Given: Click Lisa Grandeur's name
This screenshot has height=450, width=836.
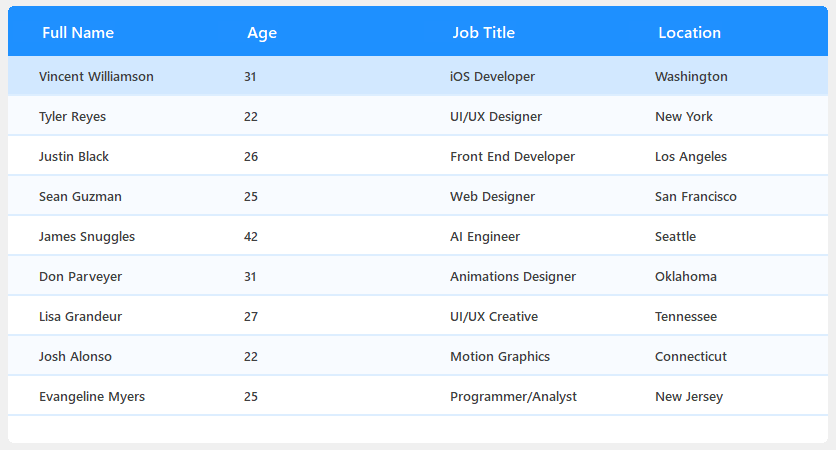Looking at the screenshot, I should pyautogui.click(x=80, y=316).
